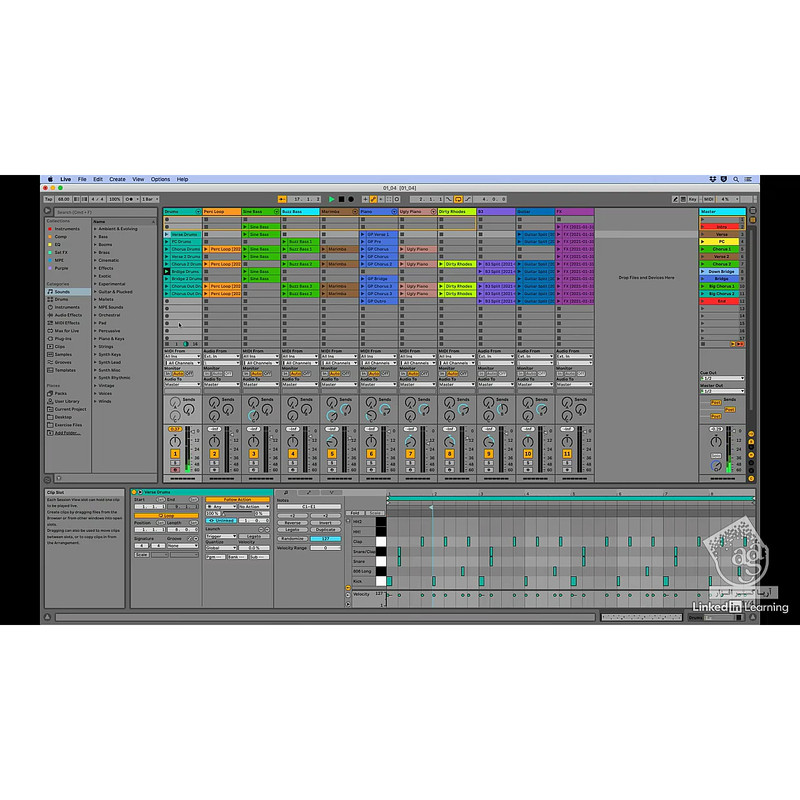Click the Tap tempo button

pyautogui.click(x=47, y=199)
